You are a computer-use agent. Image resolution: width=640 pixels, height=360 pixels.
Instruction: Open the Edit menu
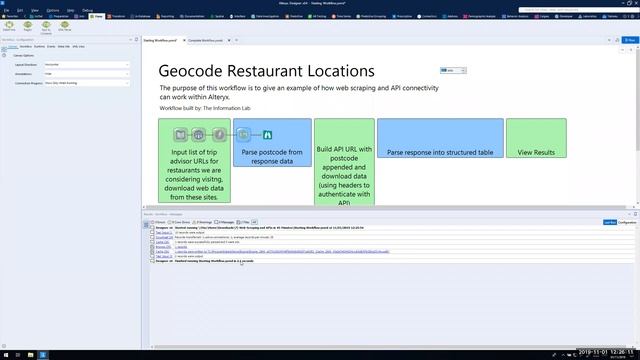coord(20,10)
